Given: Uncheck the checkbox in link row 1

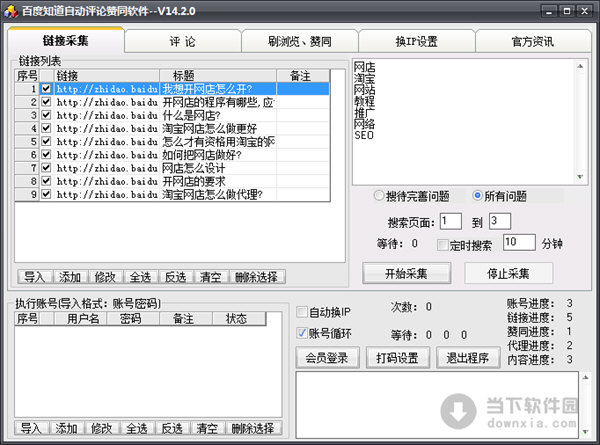Looking at the screenshot, I should pos(46,89).
